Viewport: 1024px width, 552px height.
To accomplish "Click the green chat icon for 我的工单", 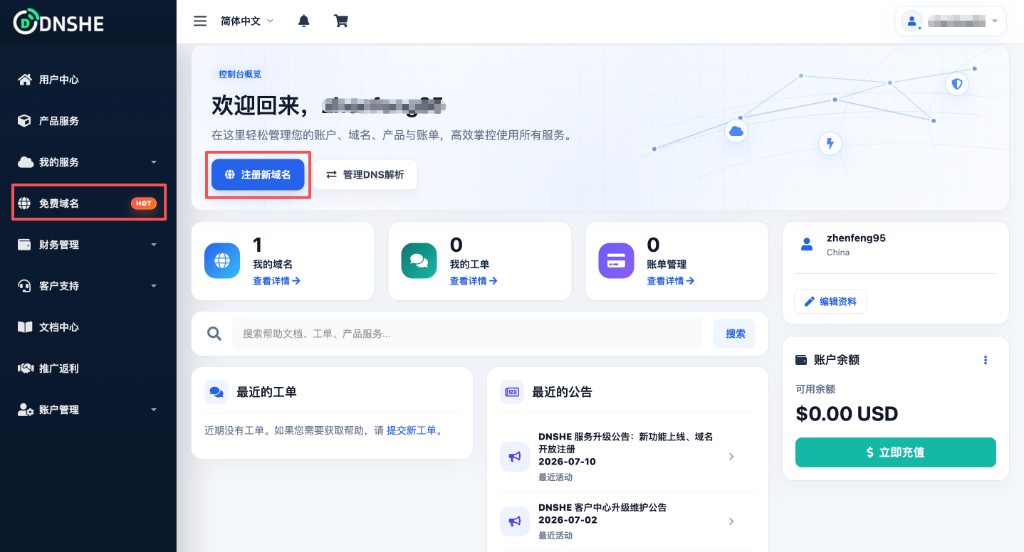I will coord(419,261).
